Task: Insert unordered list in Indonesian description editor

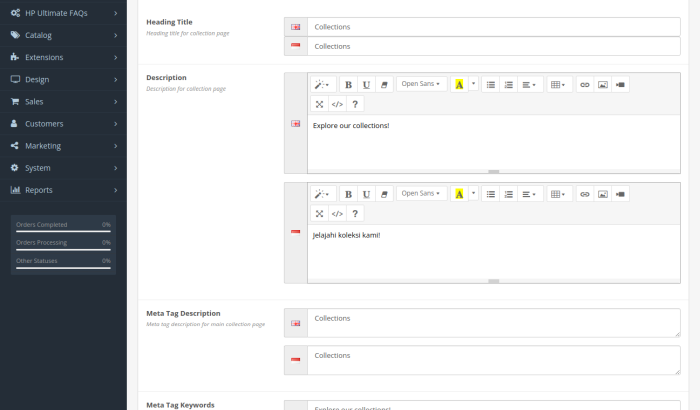Action: (491, 194)
